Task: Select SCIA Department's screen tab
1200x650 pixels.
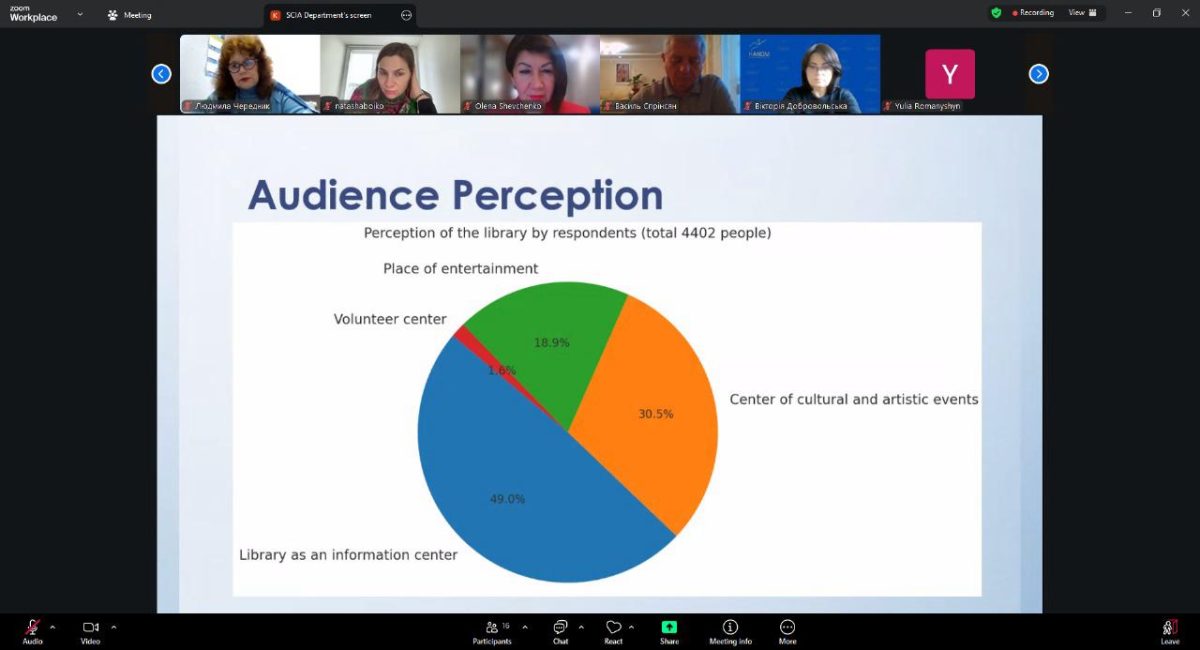Action: point(330,15)
